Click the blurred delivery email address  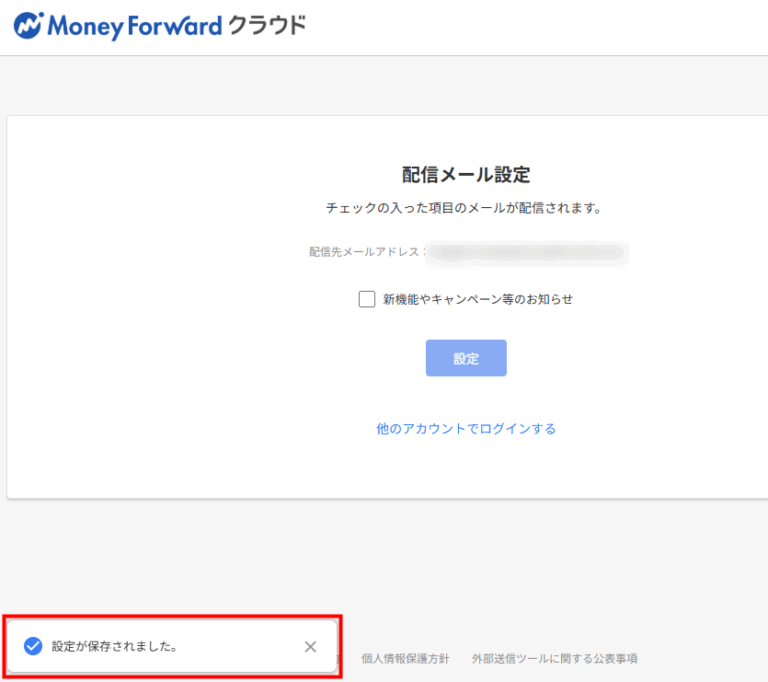[527, 252]
